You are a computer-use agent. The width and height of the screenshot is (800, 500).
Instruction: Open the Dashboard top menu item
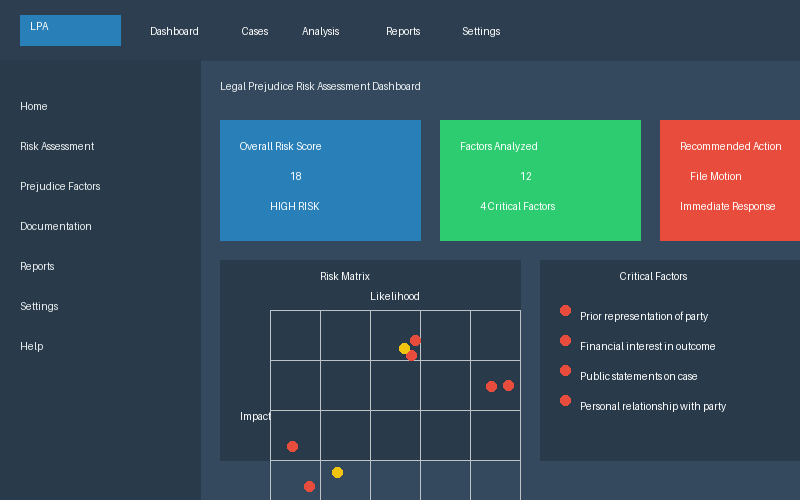(x=174, y=32)
